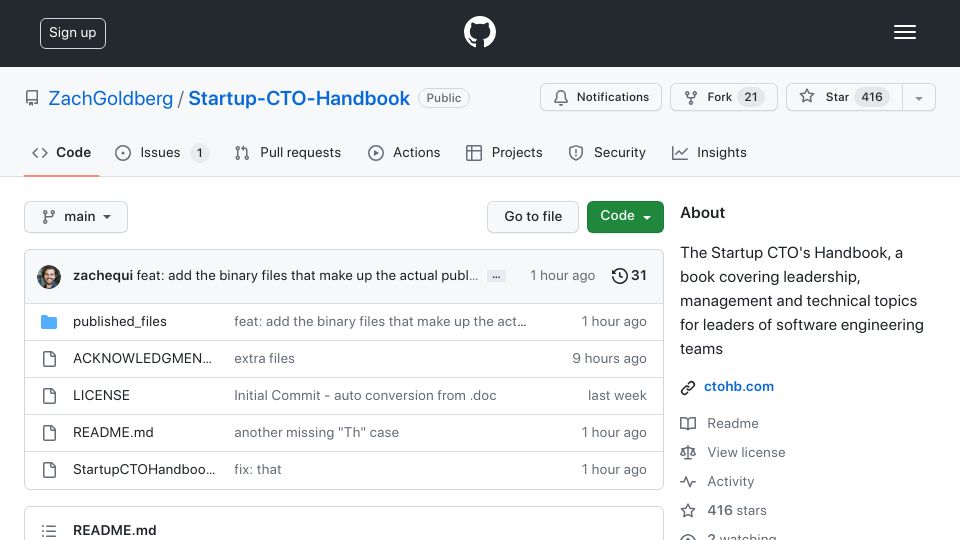This screenshot has width=960, height=540.
Task: Open the 416 stars link
Action: click(x=737, y=510)
